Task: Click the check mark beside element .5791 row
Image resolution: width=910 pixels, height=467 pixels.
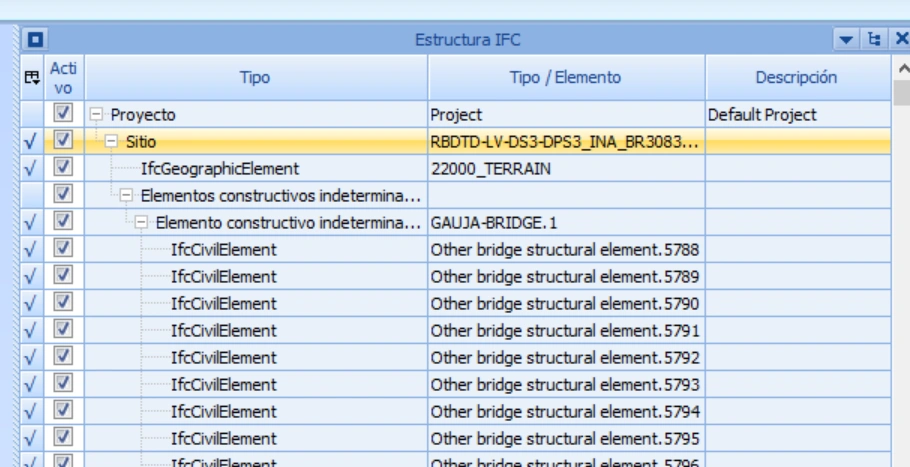Action: 32,331
